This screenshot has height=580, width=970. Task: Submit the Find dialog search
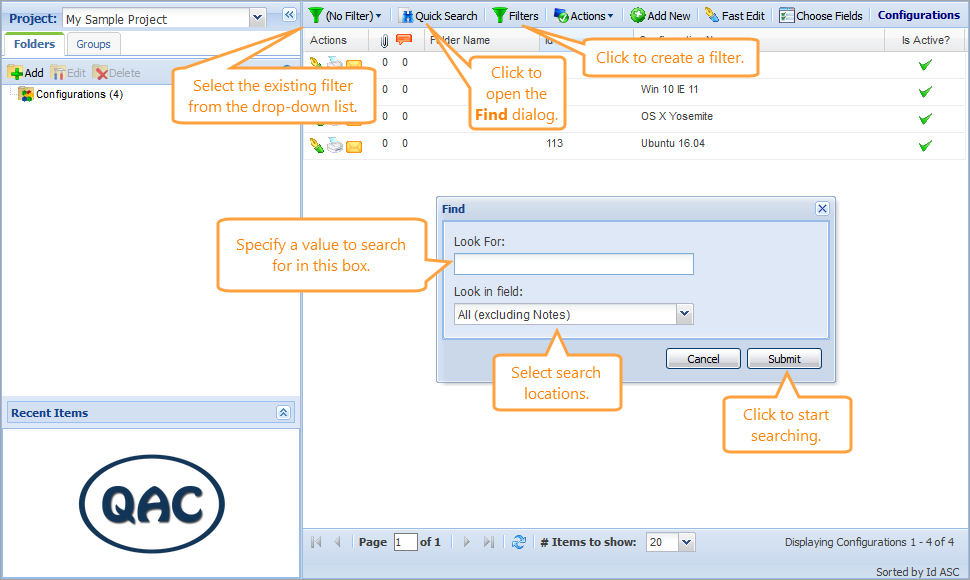coord(784,359)
